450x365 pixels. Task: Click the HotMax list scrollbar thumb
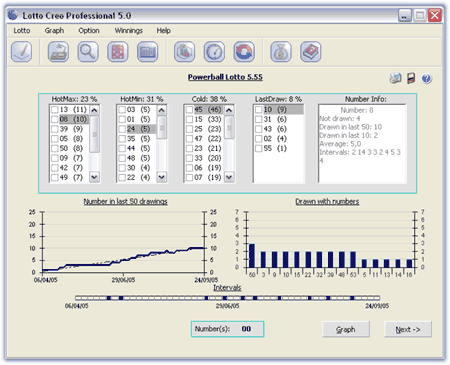point(94,134)
